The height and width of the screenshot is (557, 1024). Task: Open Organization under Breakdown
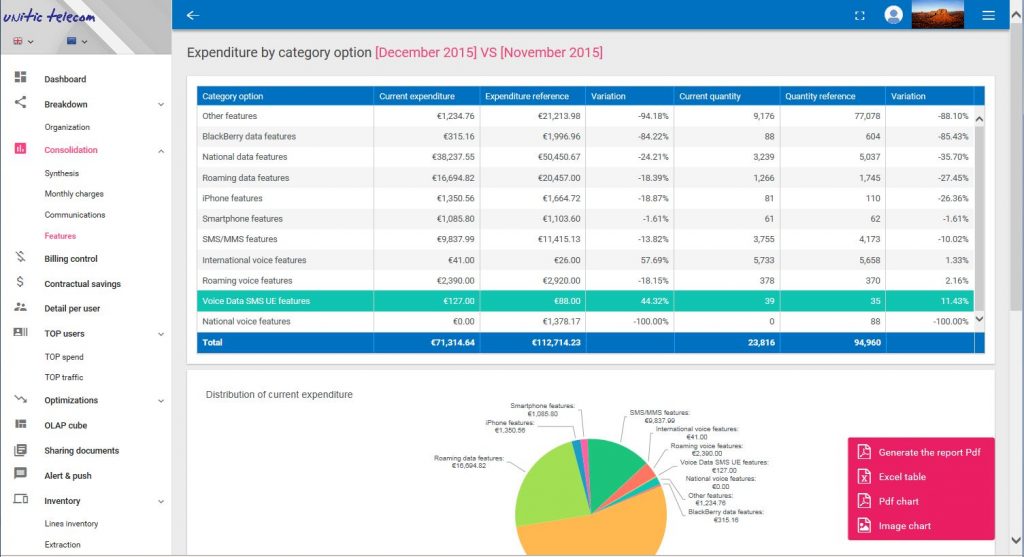67,127
